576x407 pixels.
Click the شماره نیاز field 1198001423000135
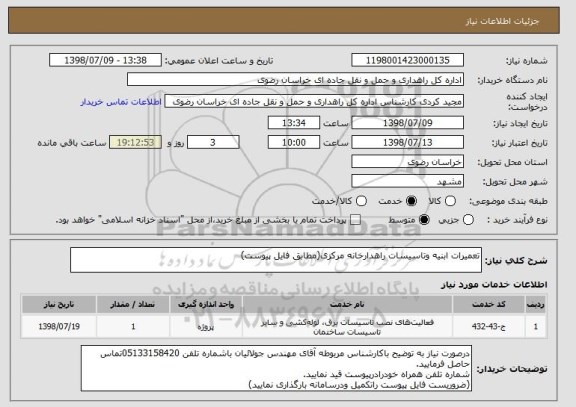(407, 60)
